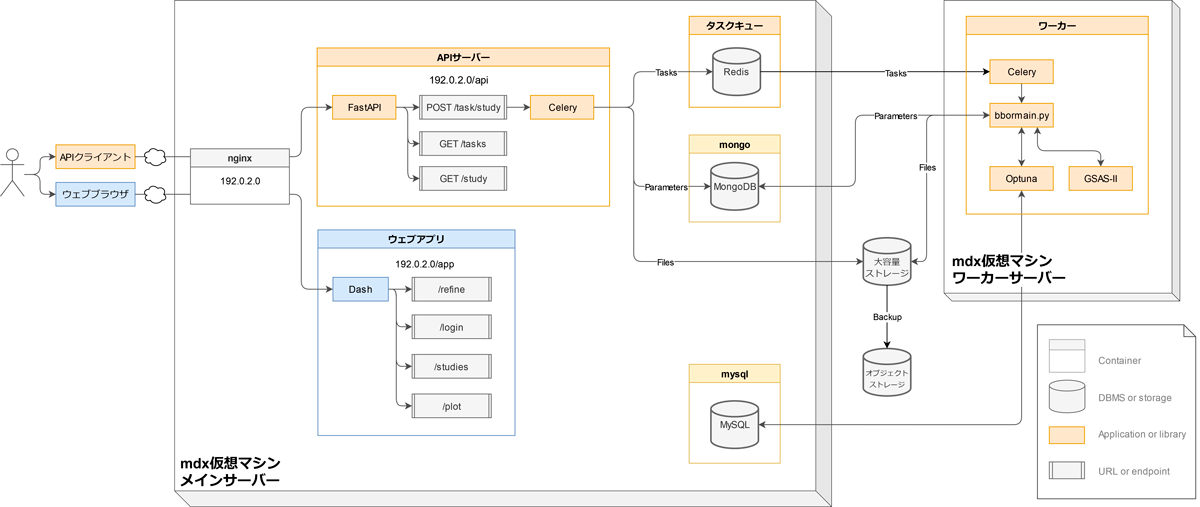
Task: Click the Files label below bbormain.py arrow
Action: pyautogui.click(x=927, y=167)
